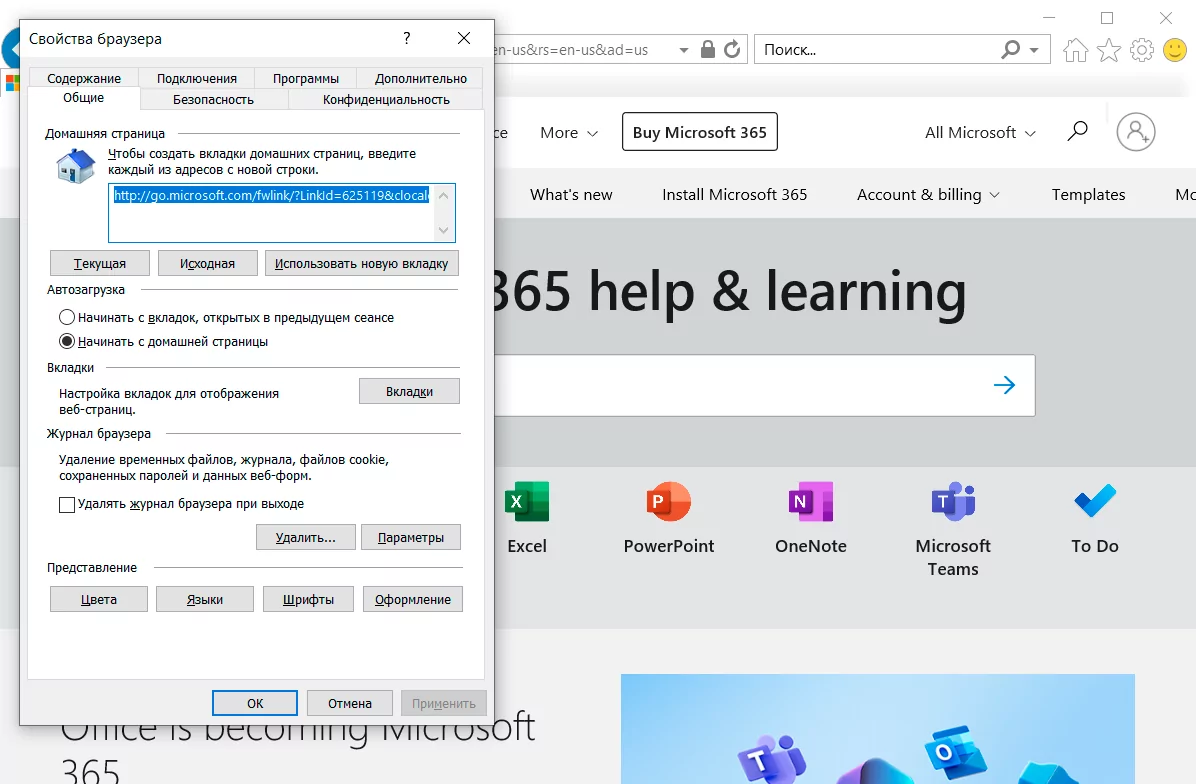Open the Excel app icon
The width and height of the screenshot is (1196, 784).
527,502
